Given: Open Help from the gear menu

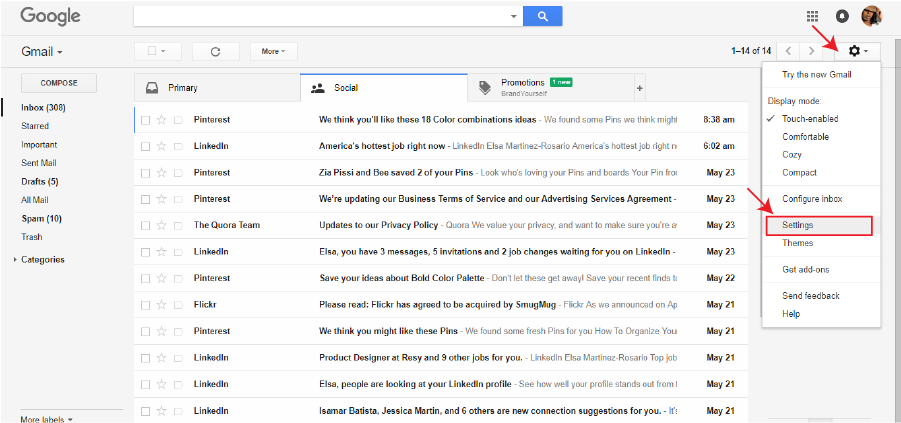Looking at the screenshot, I should (x=791, y=314).
